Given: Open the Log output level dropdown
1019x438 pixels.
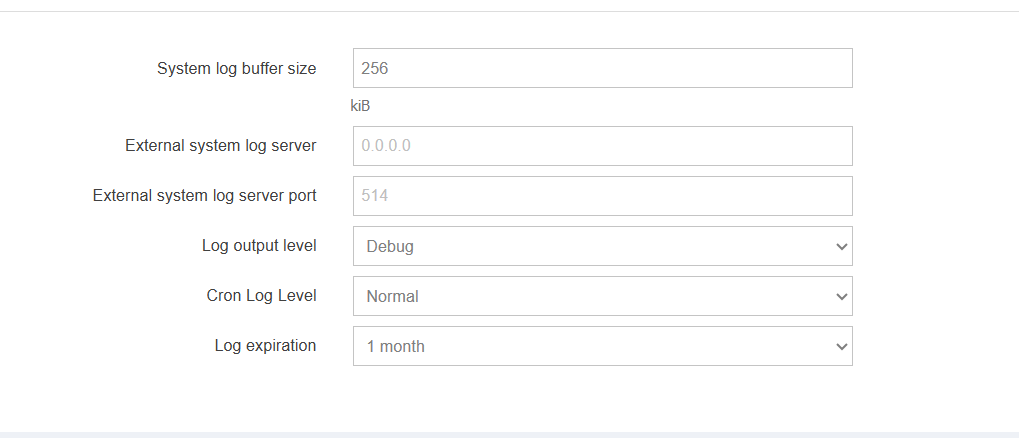Looking at the screenshot, I should click(602, 246).
